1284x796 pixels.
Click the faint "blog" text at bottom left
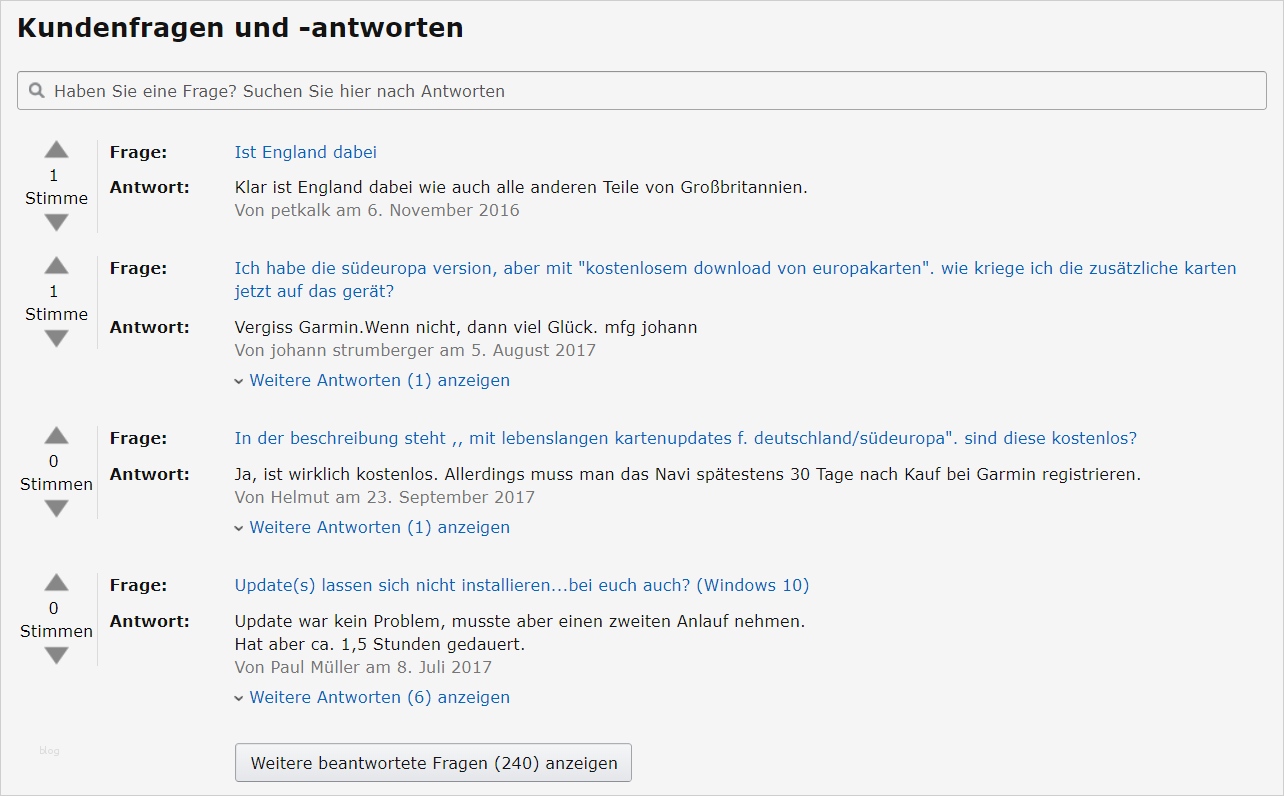(x=49, y=750)
